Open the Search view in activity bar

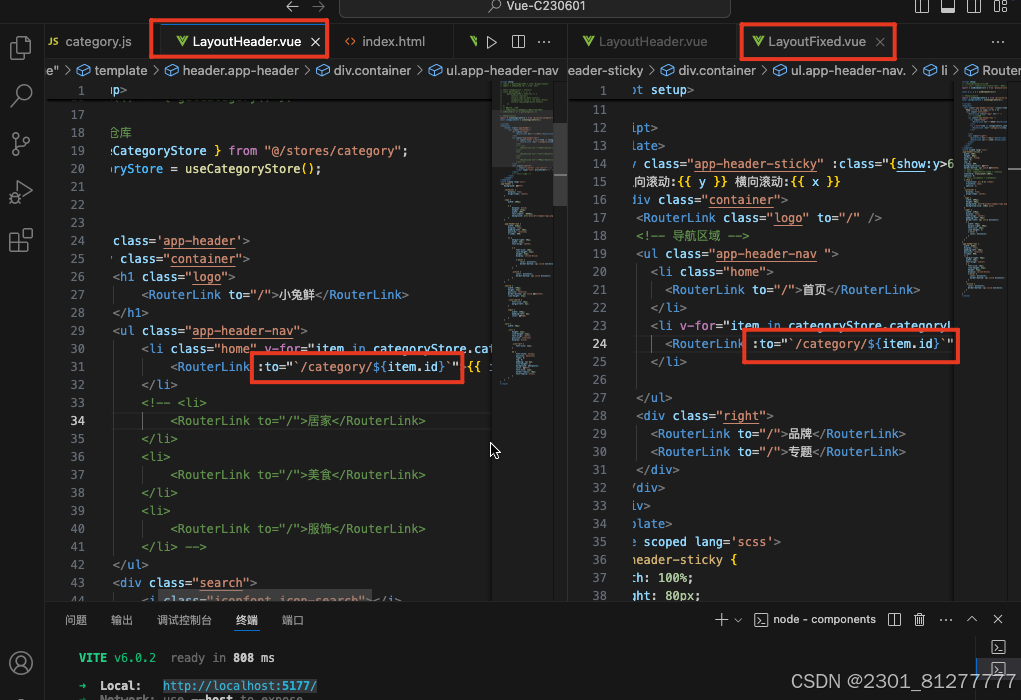pyautogui.click(x=21, y=95)
